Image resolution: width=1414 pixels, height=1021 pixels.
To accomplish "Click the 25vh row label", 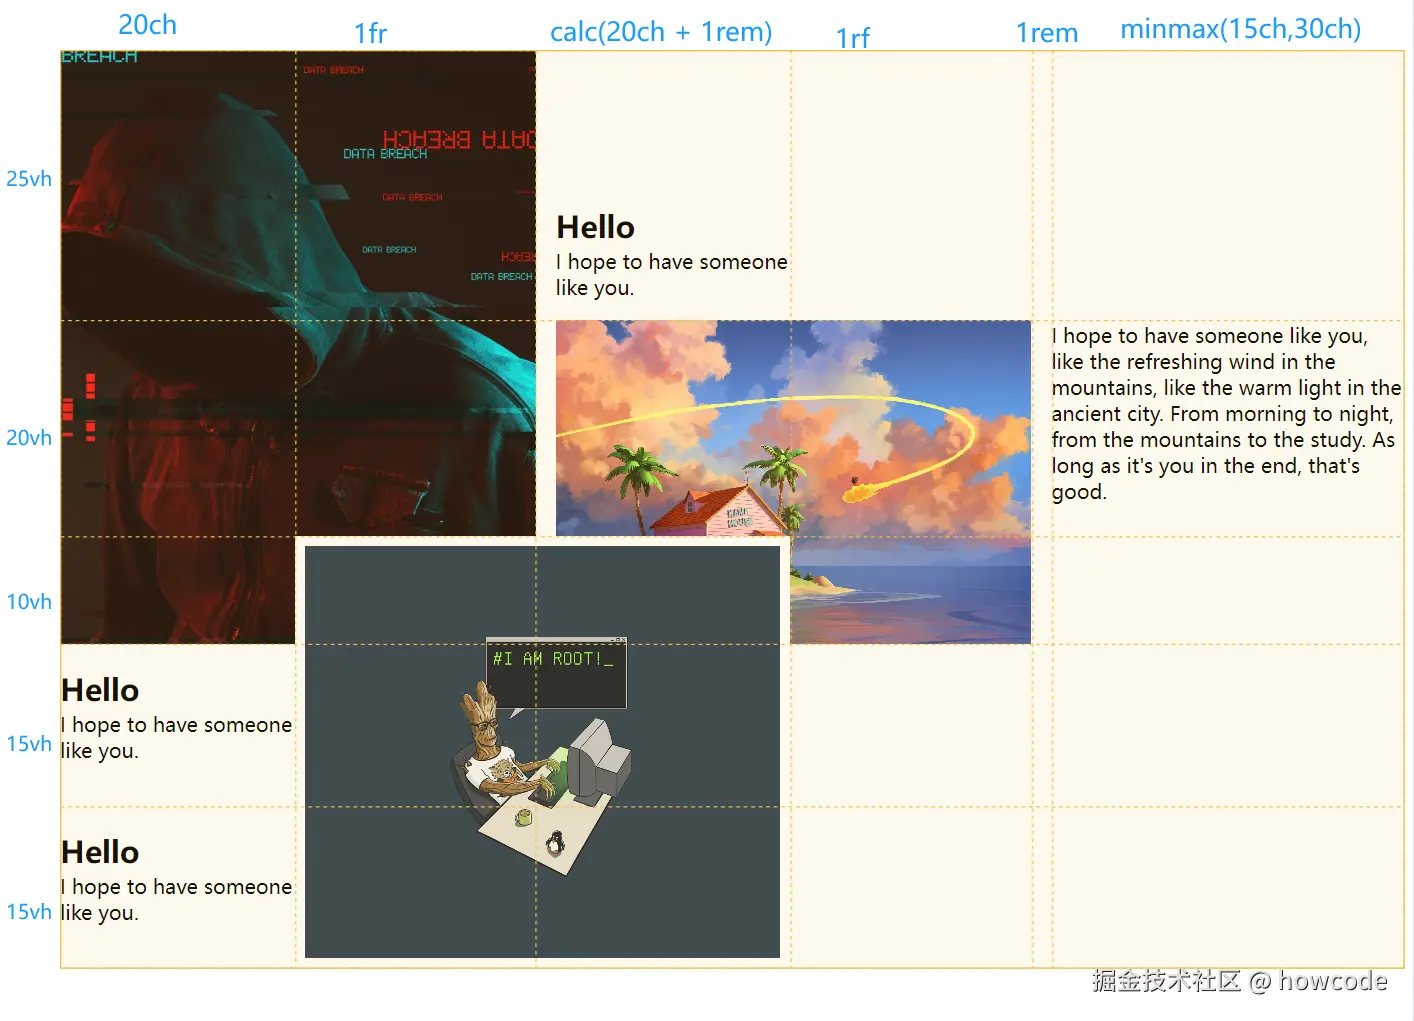I will pos(29,179).
